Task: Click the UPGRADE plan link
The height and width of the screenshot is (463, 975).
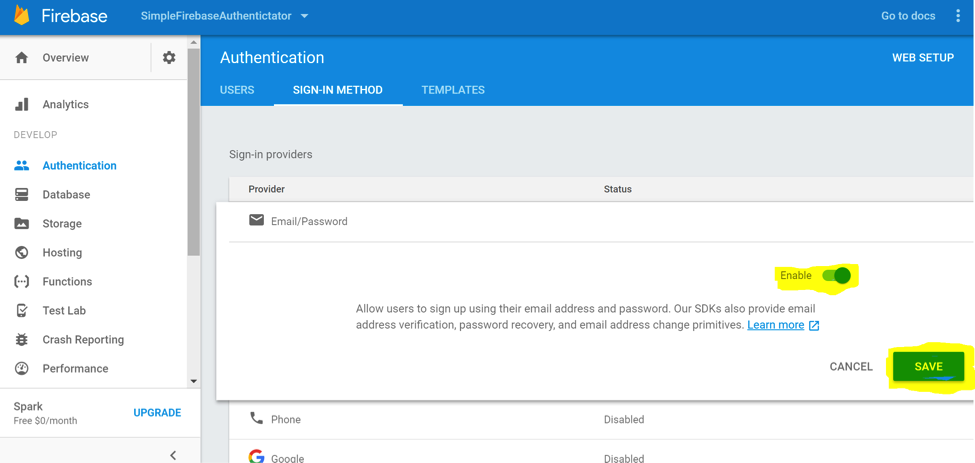Action: point(157,413)
